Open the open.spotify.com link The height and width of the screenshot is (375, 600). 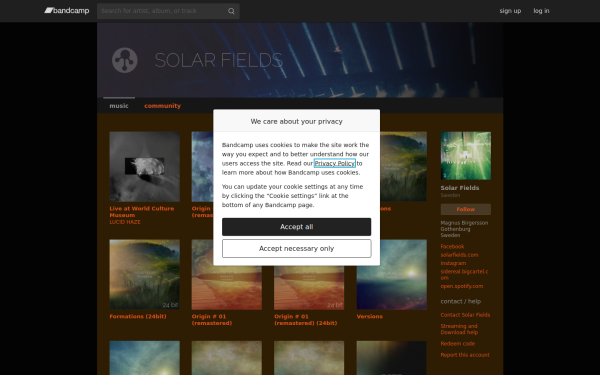461,286
